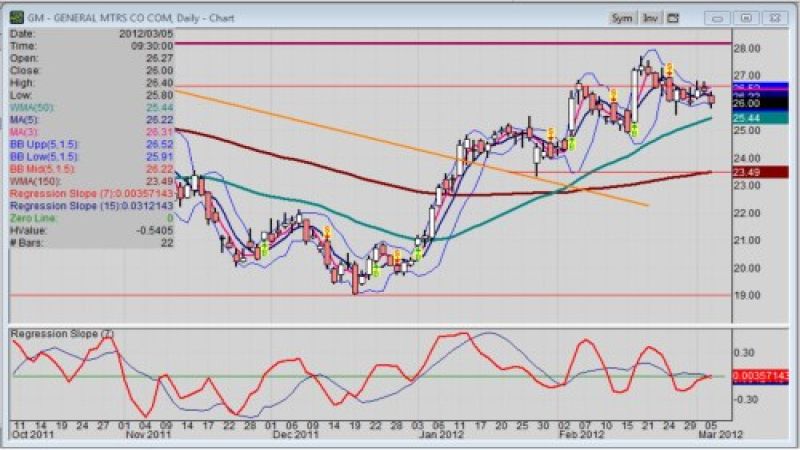Click the Regression Slope (15) readout

tap(91, 206)
